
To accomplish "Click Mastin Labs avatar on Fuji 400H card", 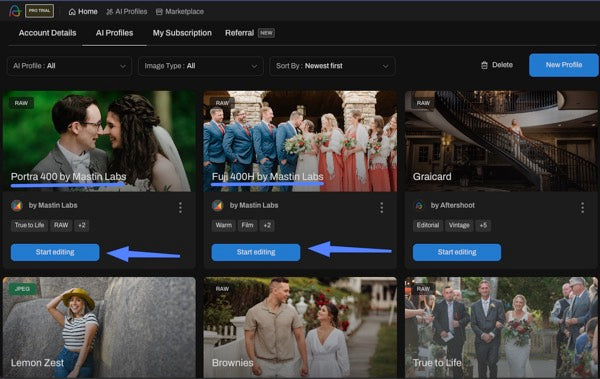I will [217, 206].
